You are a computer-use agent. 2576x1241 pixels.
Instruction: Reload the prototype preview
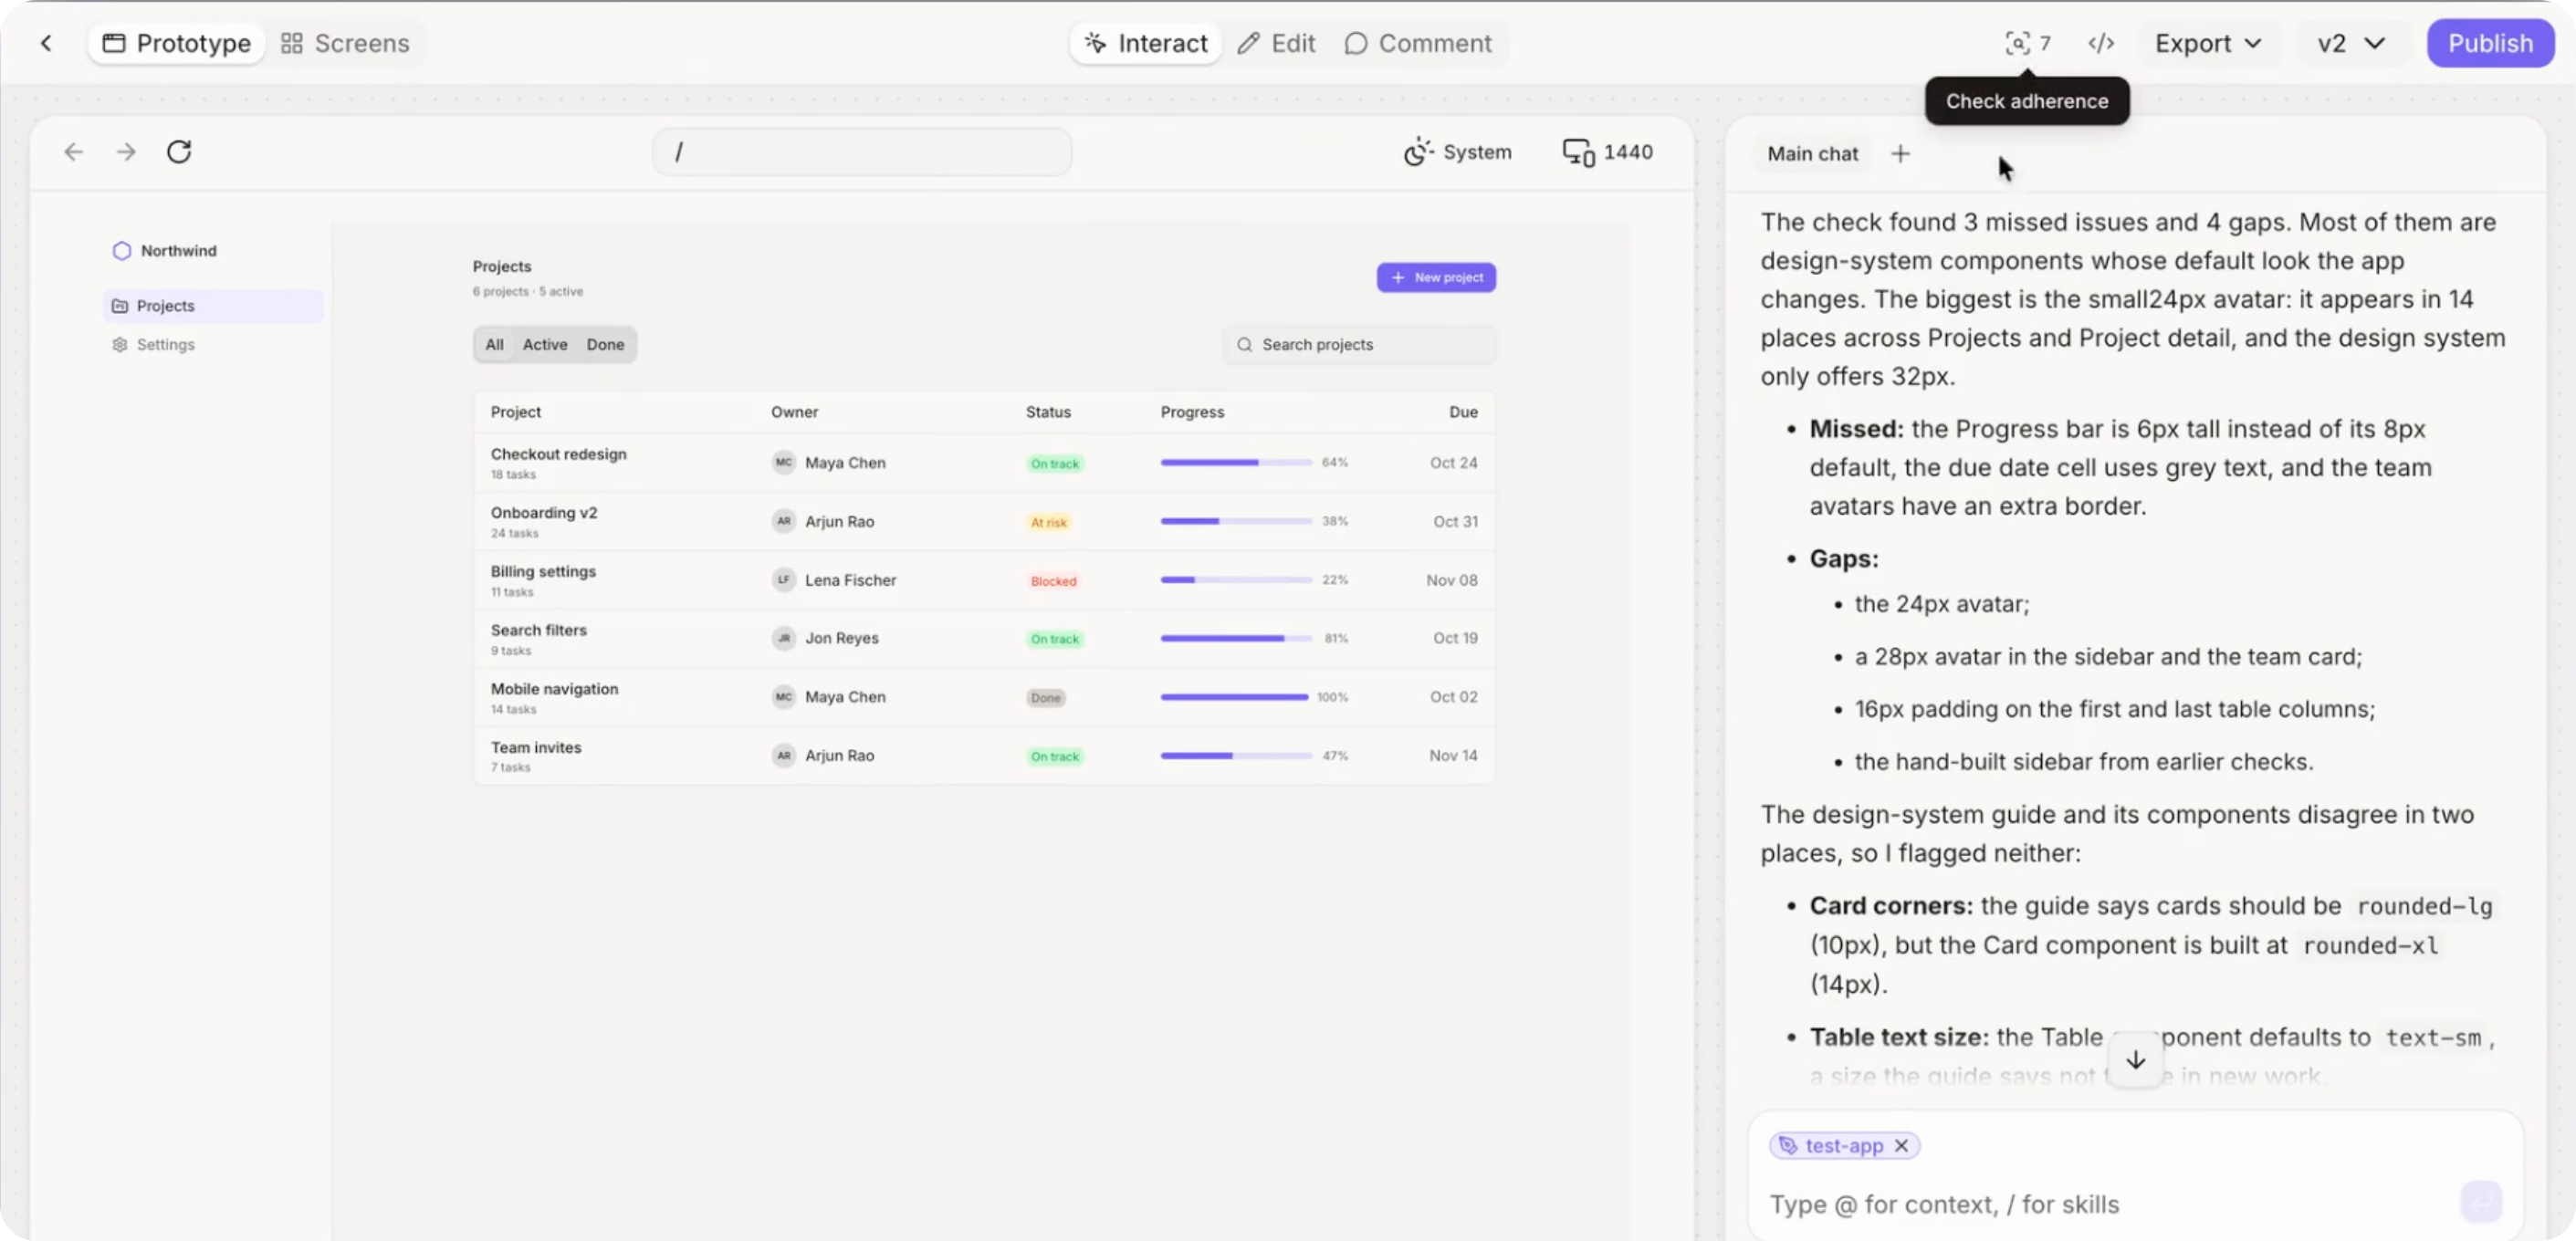pos(179,152)
